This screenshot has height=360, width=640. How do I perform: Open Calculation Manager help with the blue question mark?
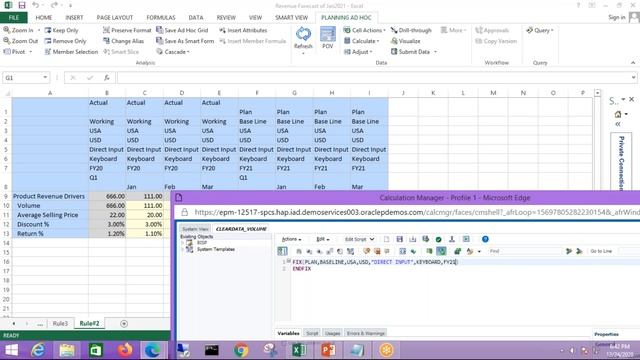click(485, 239)
